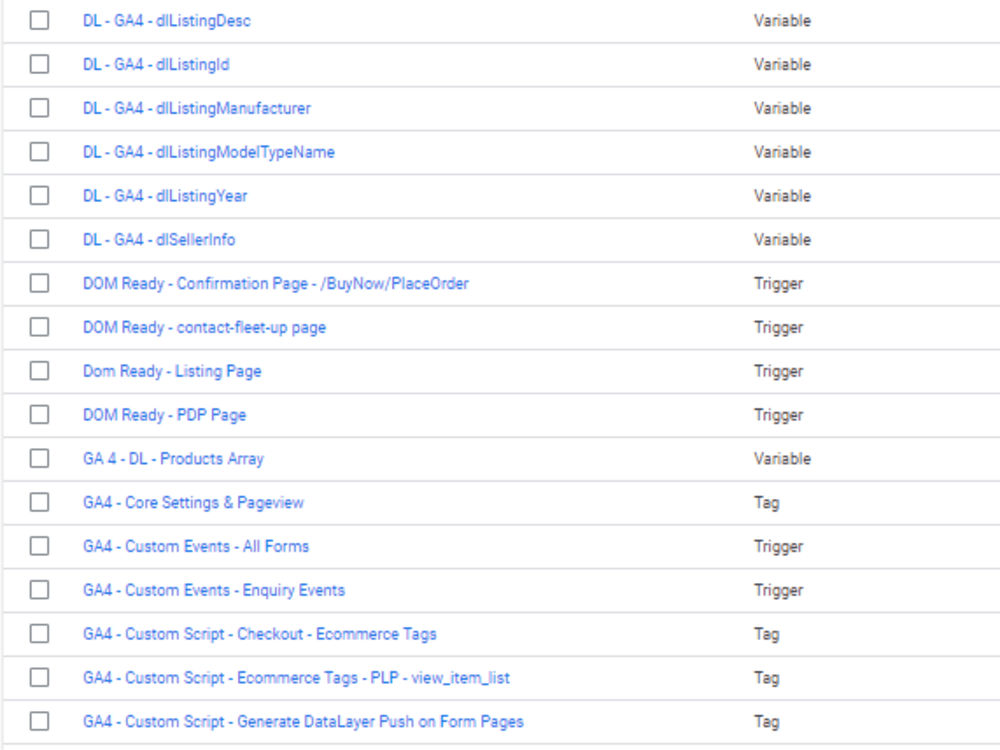Click the Tag type for Core Settings & Pageview

tap(767, 503)
